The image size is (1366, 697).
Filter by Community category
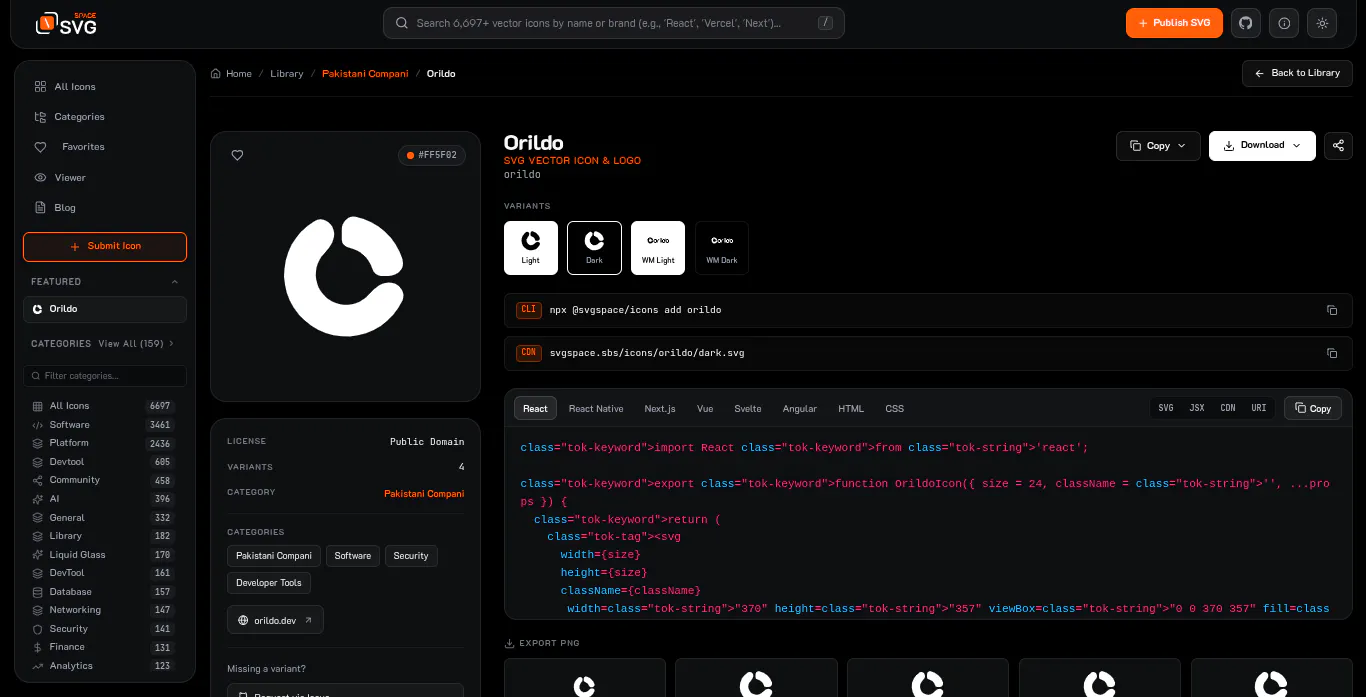pos(103,480)
